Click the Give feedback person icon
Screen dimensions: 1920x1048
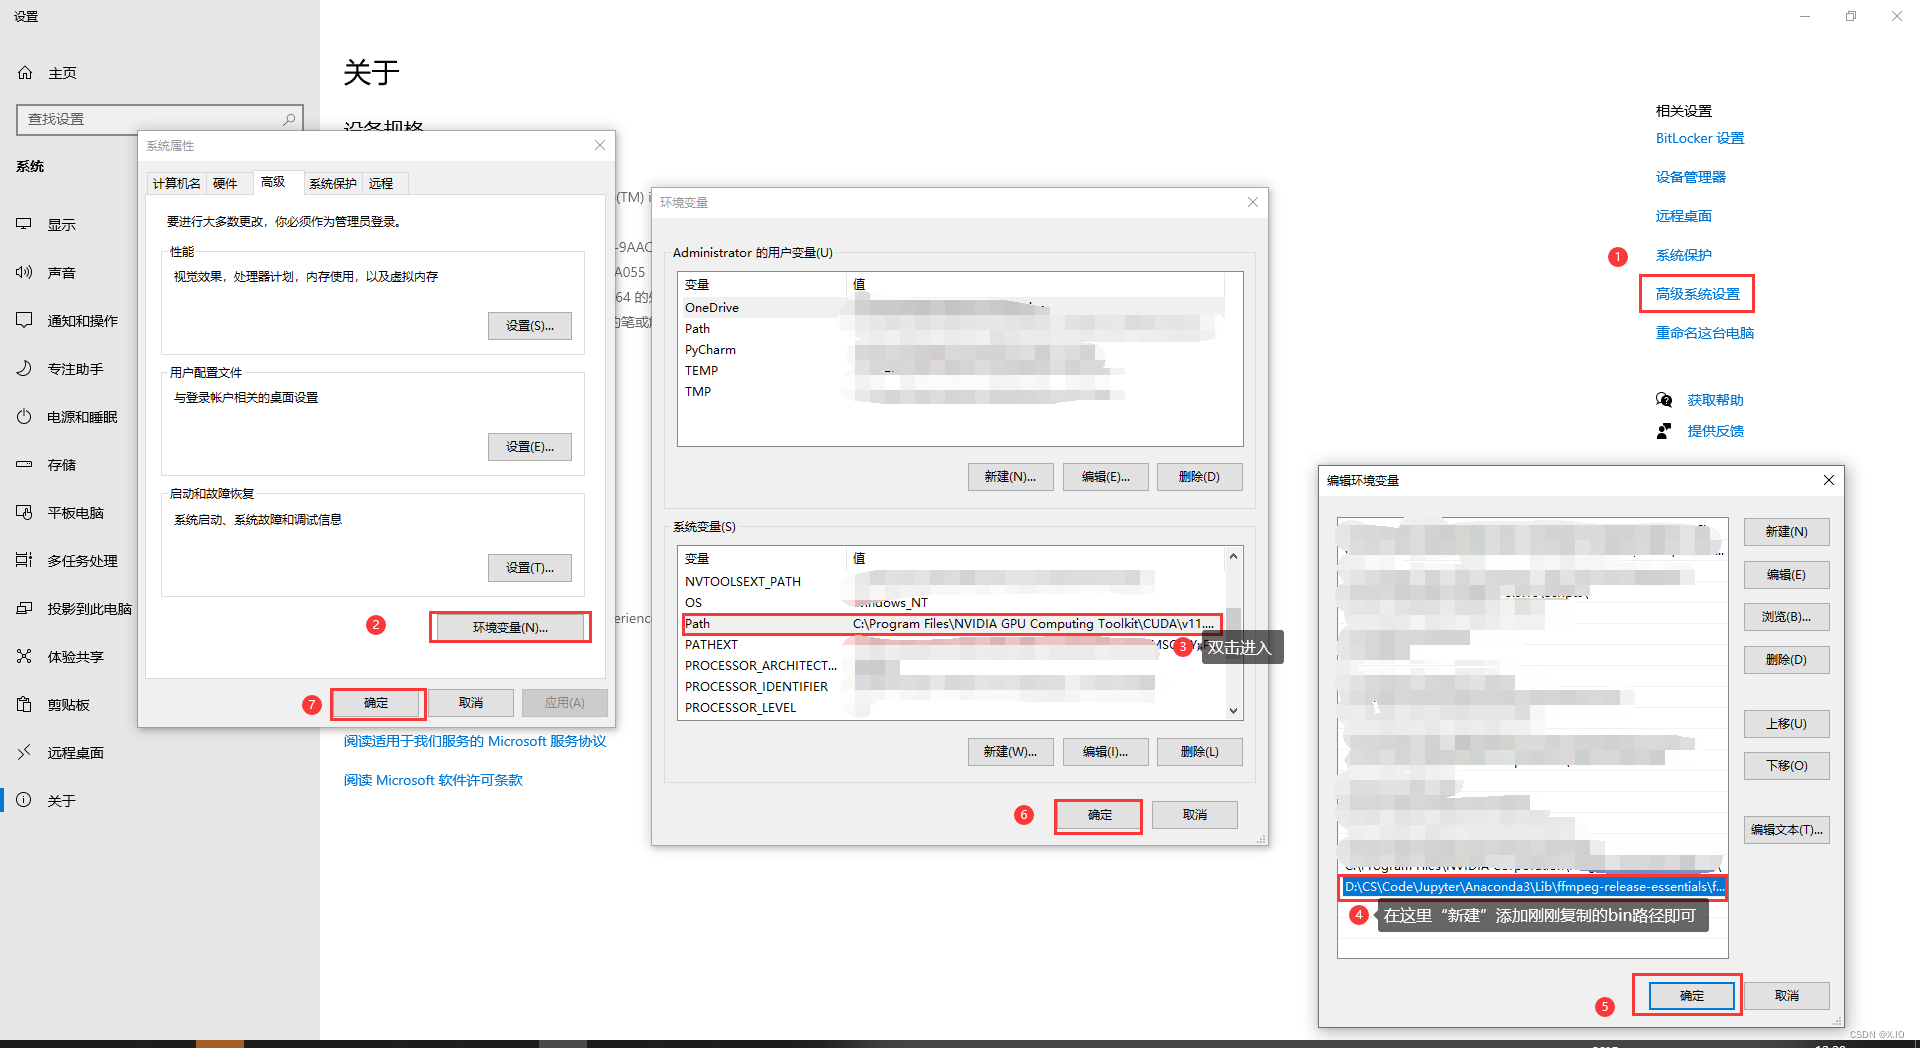(x=1664, y=431)
